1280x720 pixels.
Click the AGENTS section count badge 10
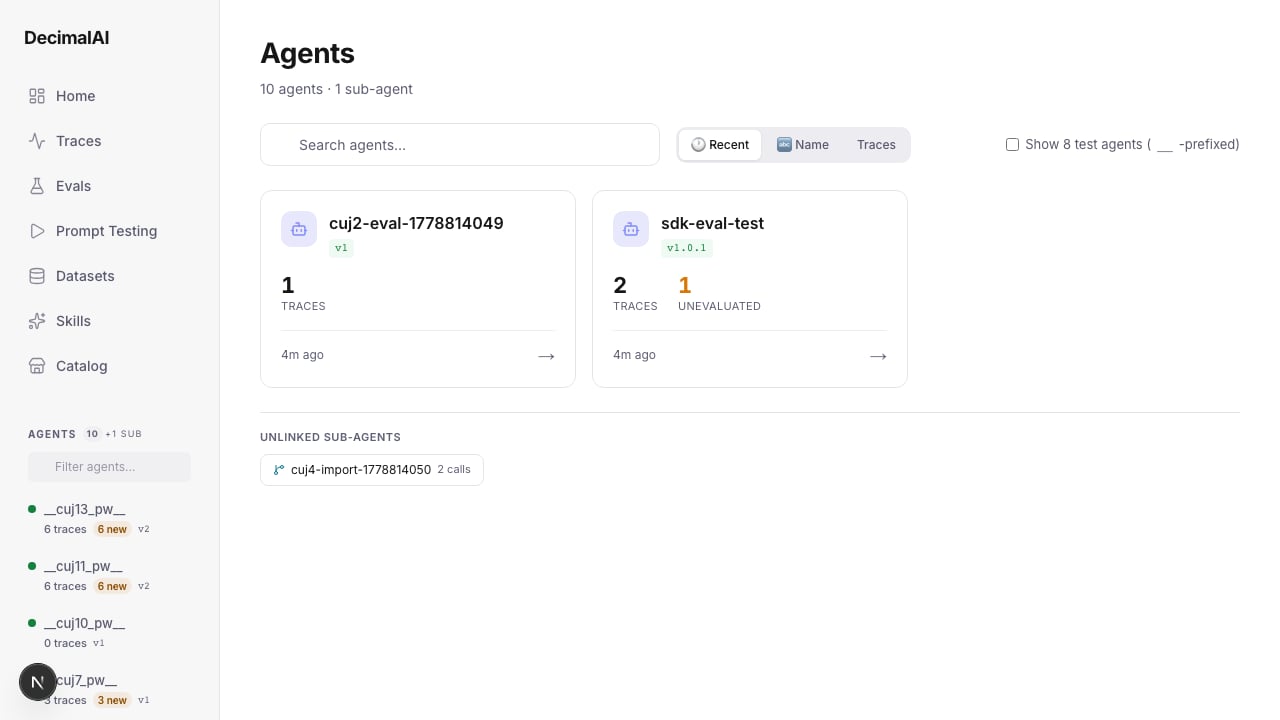92,434
